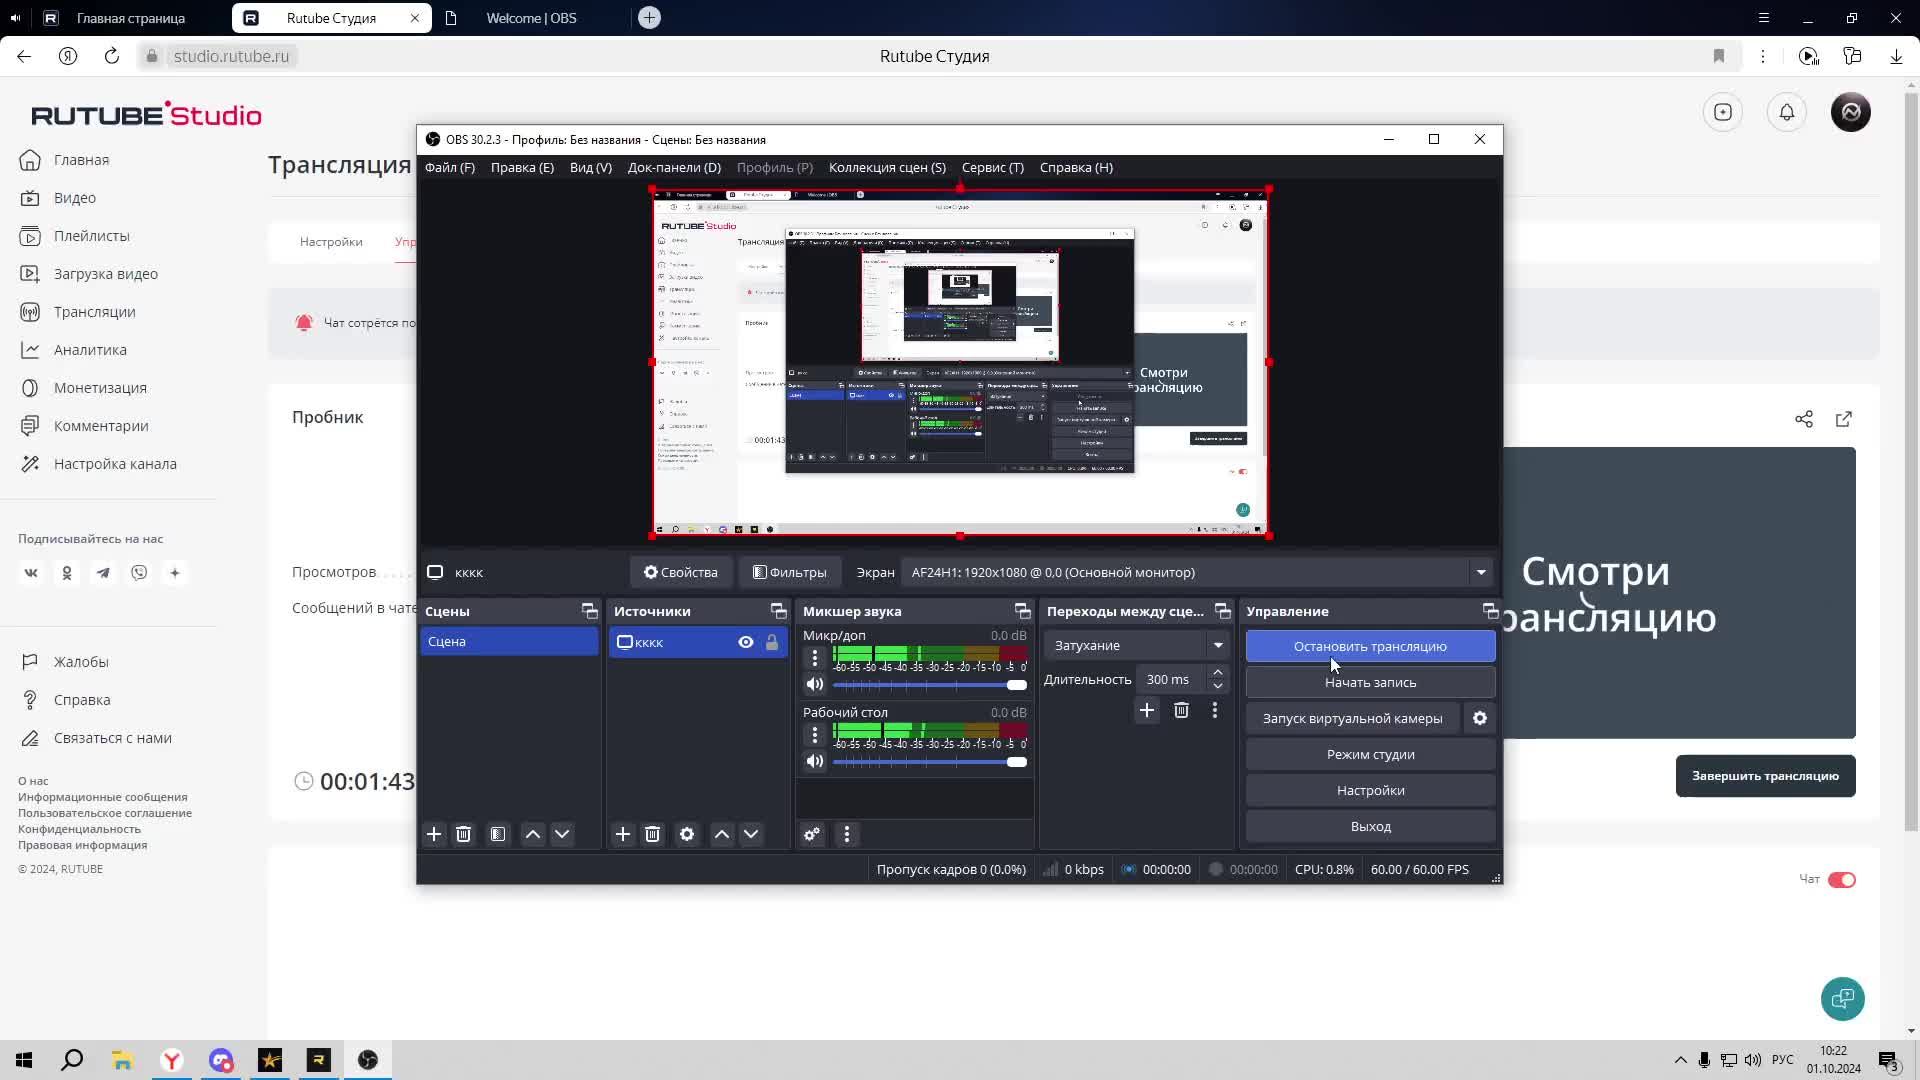Open Рабочий стол channel options dots
The image size is (1920, 1080).
point(815,735)
